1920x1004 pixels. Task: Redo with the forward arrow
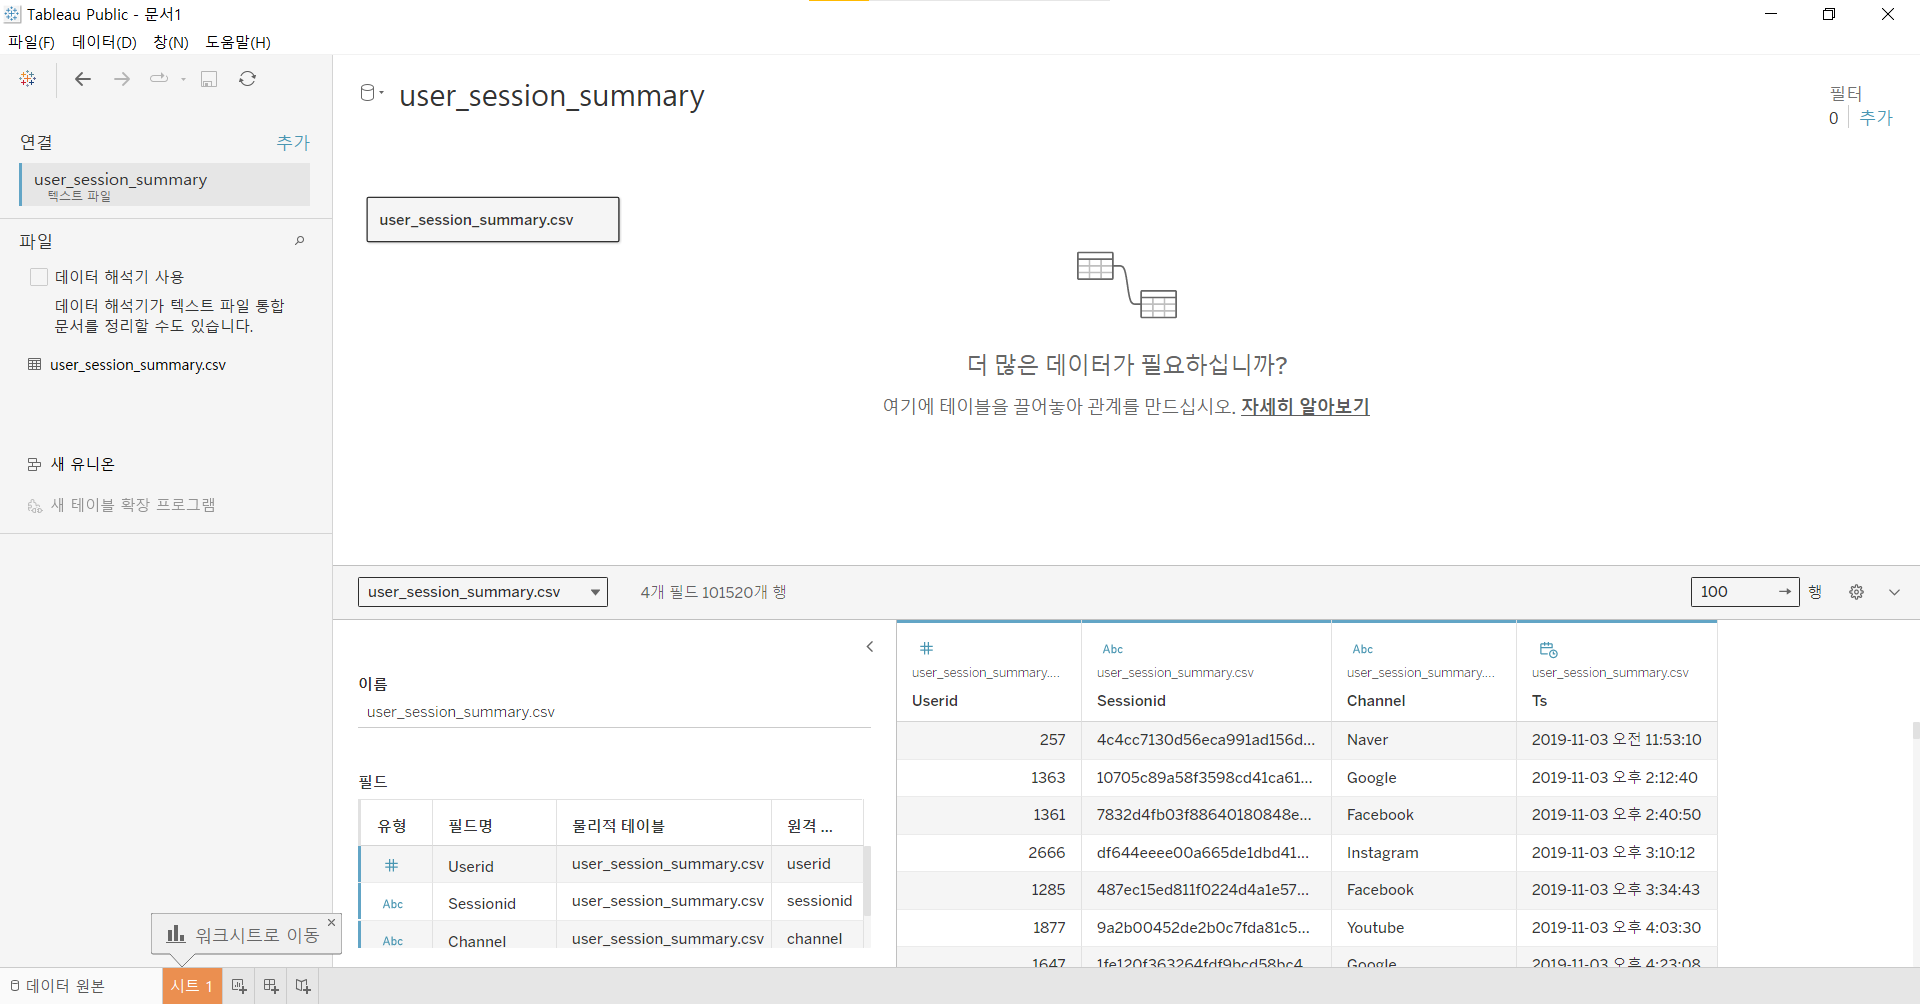click(x=121, y=78)
